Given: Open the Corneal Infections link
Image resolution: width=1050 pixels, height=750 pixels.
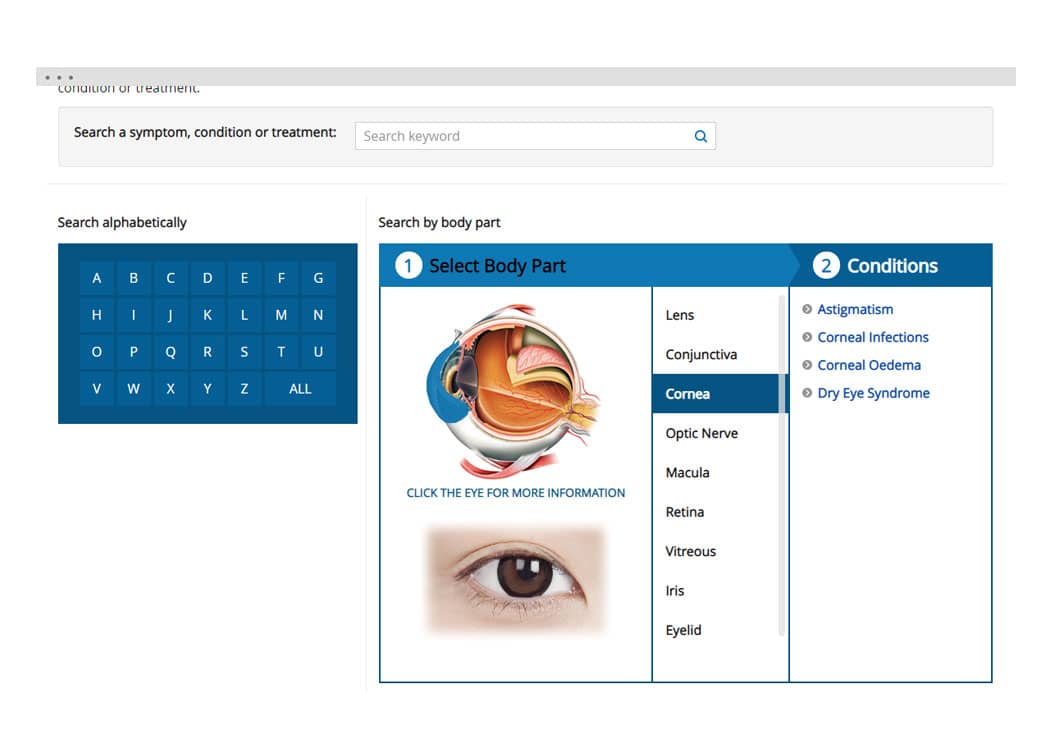Looking at the screenshot, I should [x=873, y=338].
